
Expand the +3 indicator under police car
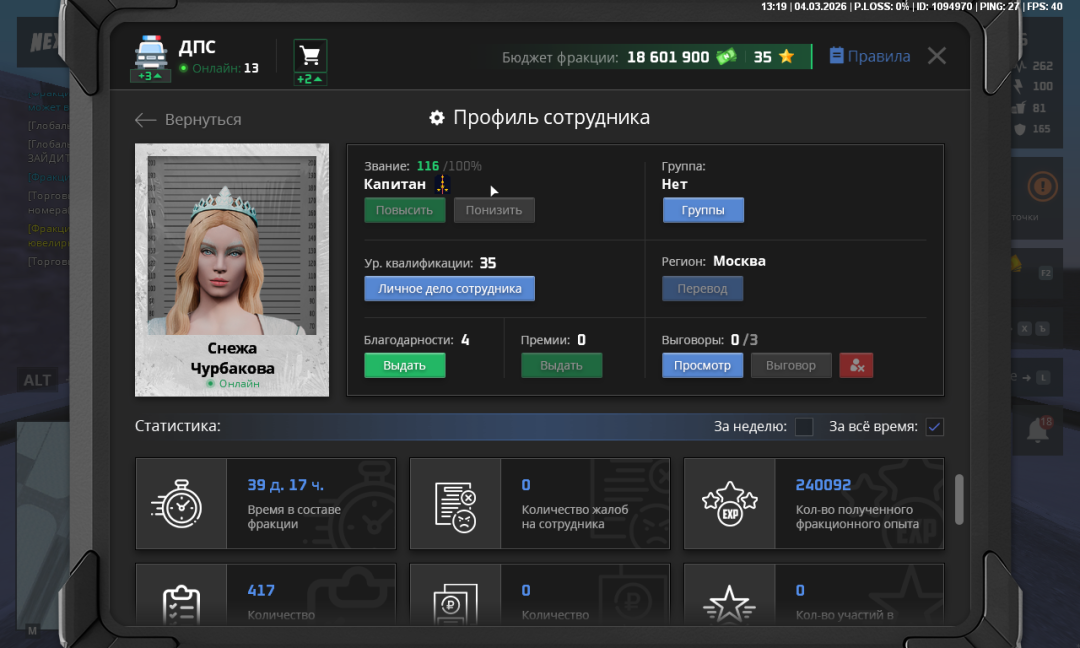pos(150,76)
